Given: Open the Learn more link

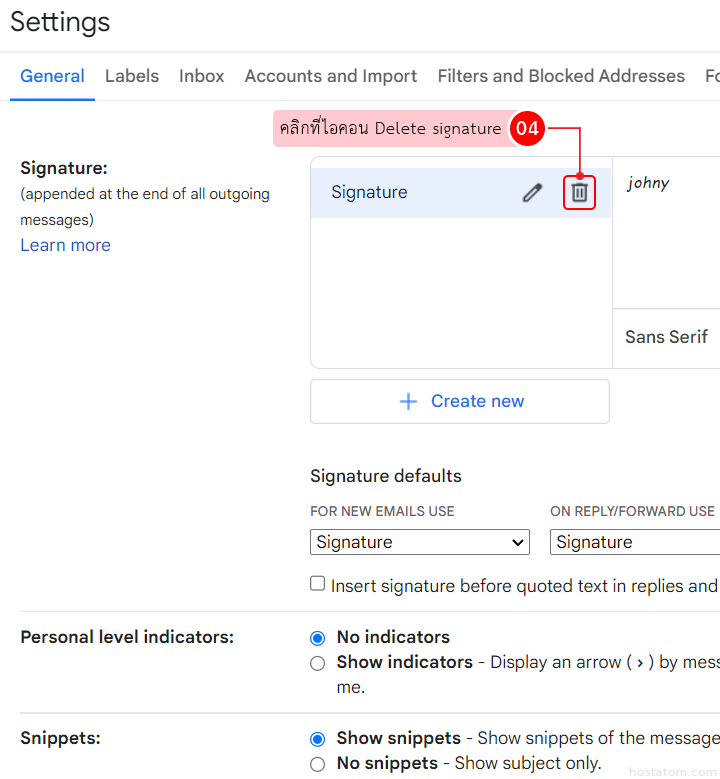Looking at the screenshot, I should click(65, 245).
